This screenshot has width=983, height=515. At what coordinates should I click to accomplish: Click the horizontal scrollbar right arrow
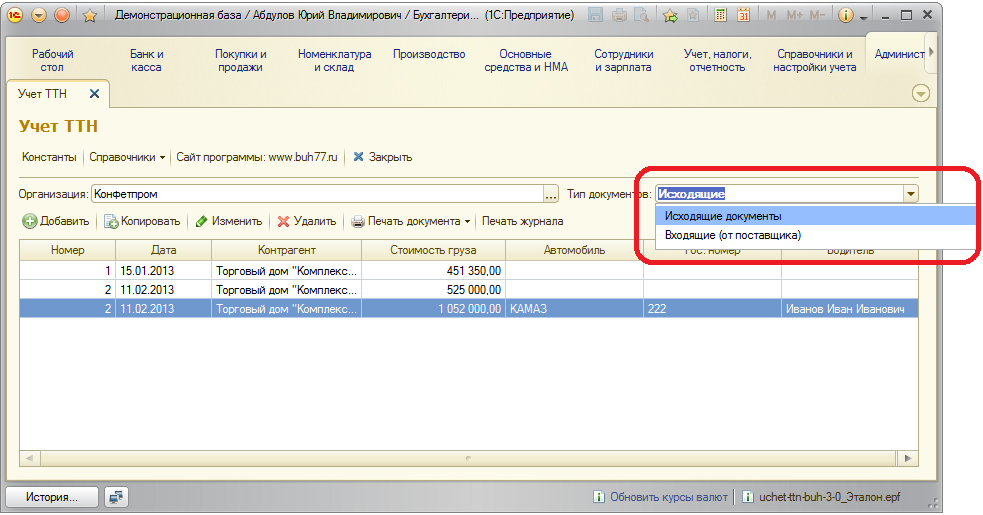[x=909, y=457]
